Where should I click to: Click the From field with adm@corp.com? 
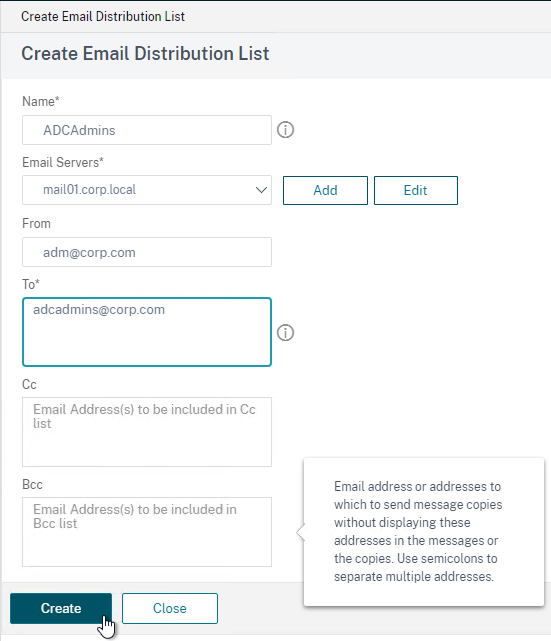point(147,252)
